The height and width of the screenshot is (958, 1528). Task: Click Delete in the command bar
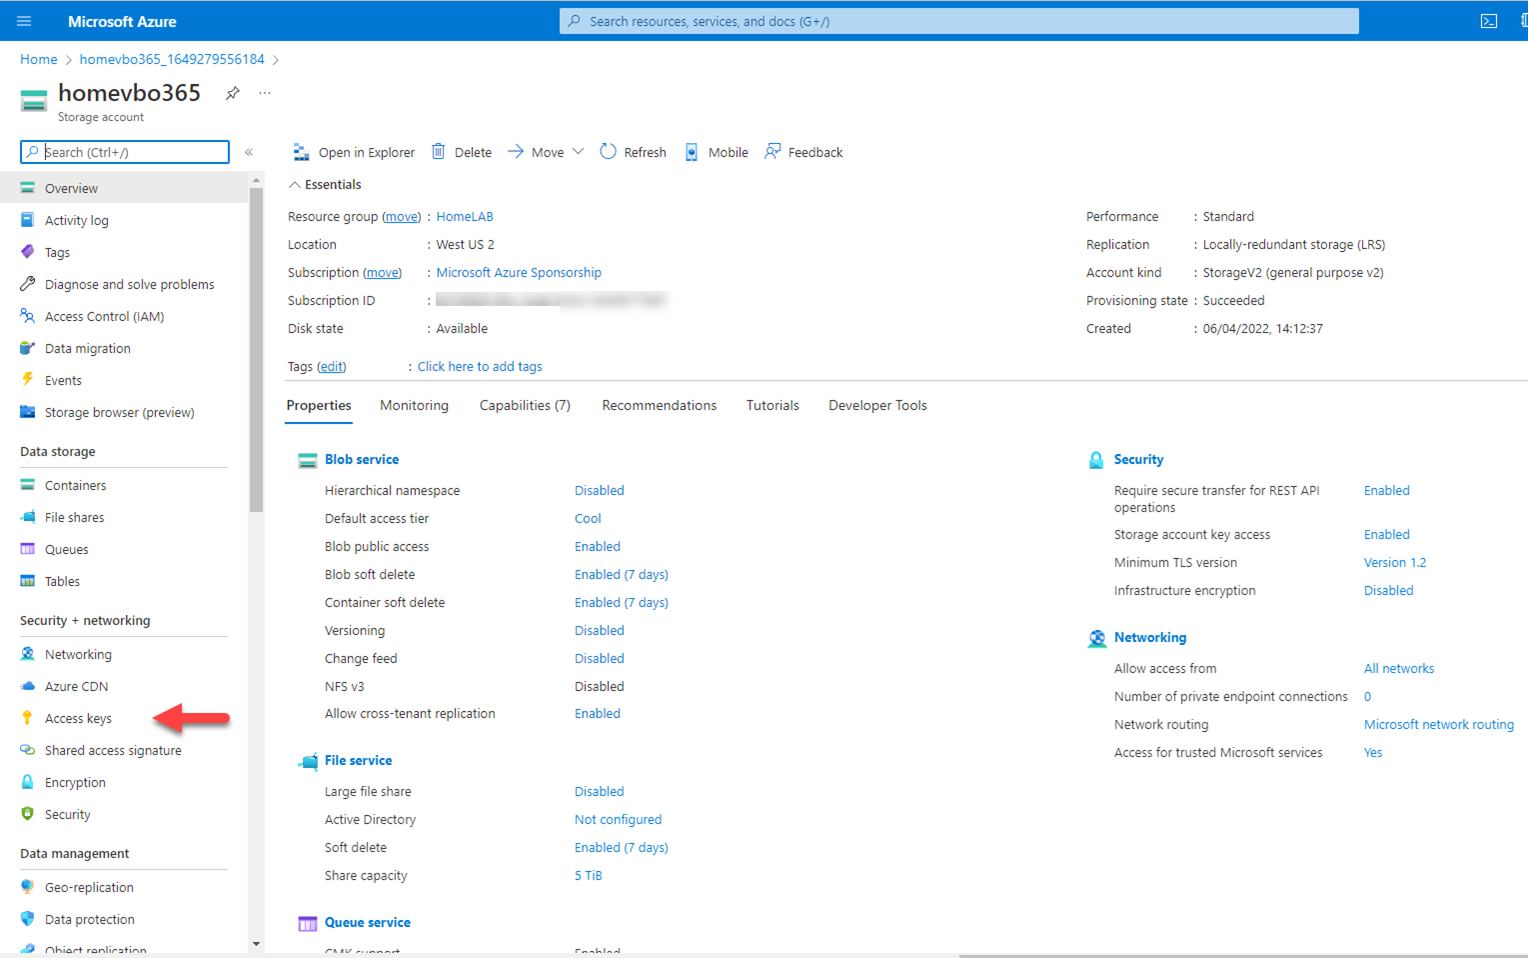(461, 152)
